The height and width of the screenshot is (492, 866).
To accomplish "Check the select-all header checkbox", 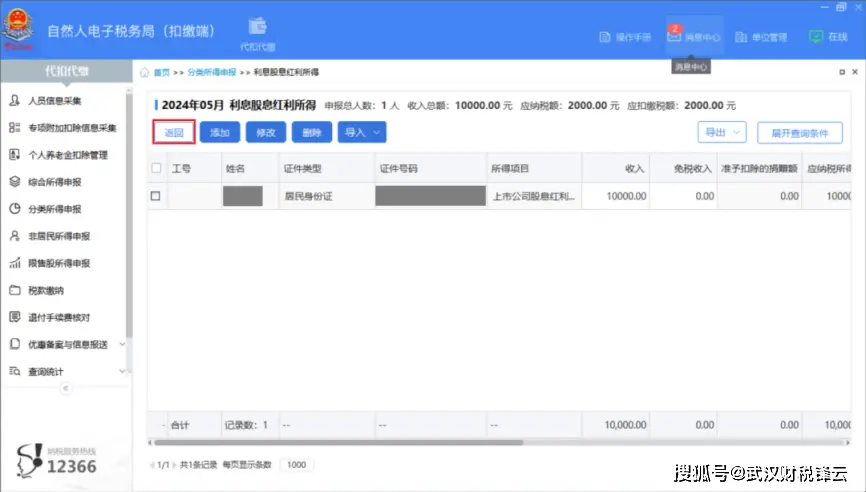I will point(156,168).
